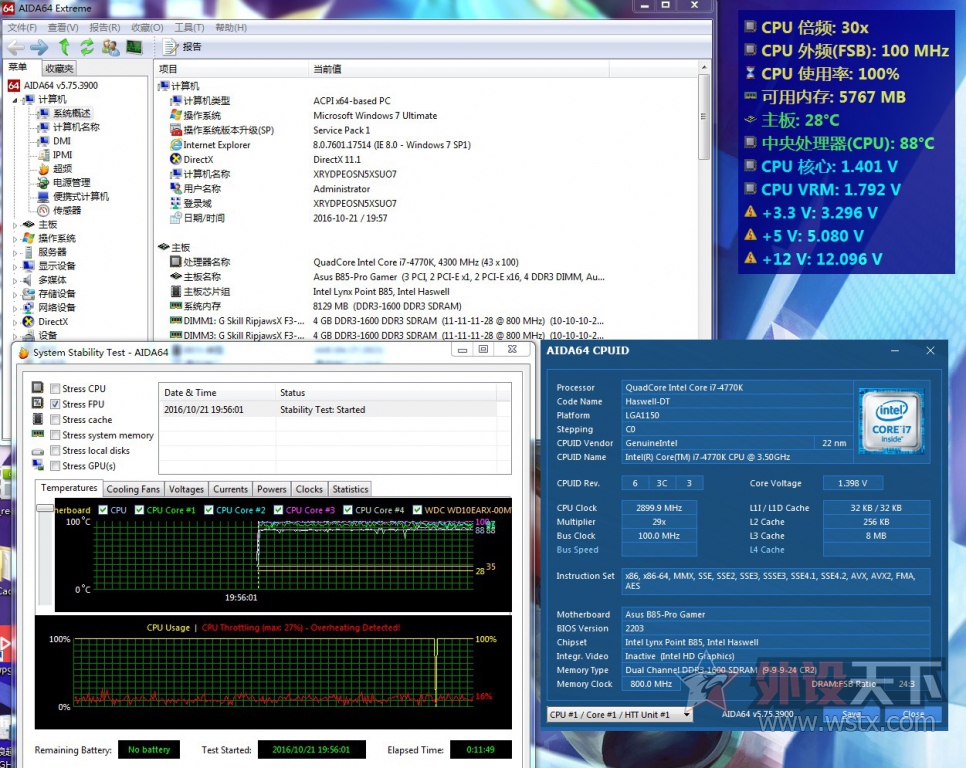966x768 pixels.
Task: Click the Intel Core i7 logo in CPUID
Action: [x=891, y=422]
